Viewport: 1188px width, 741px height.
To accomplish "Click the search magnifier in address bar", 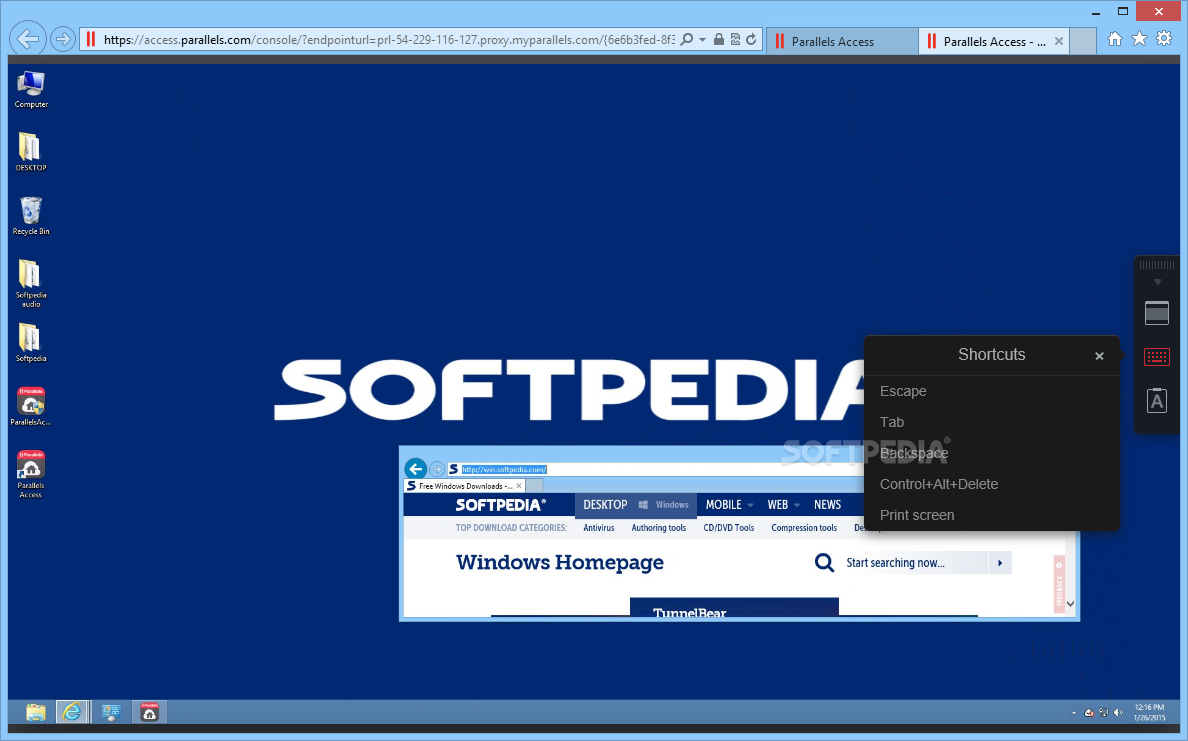I will click(x=686, y=39).
